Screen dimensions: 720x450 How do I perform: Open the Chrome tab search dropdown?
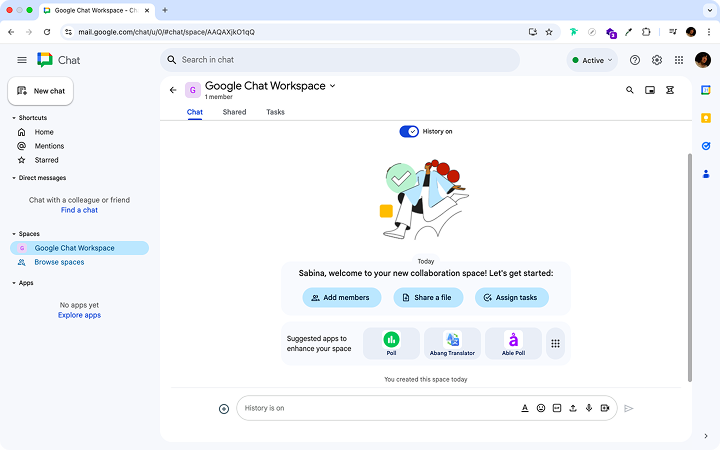(709, 10)
